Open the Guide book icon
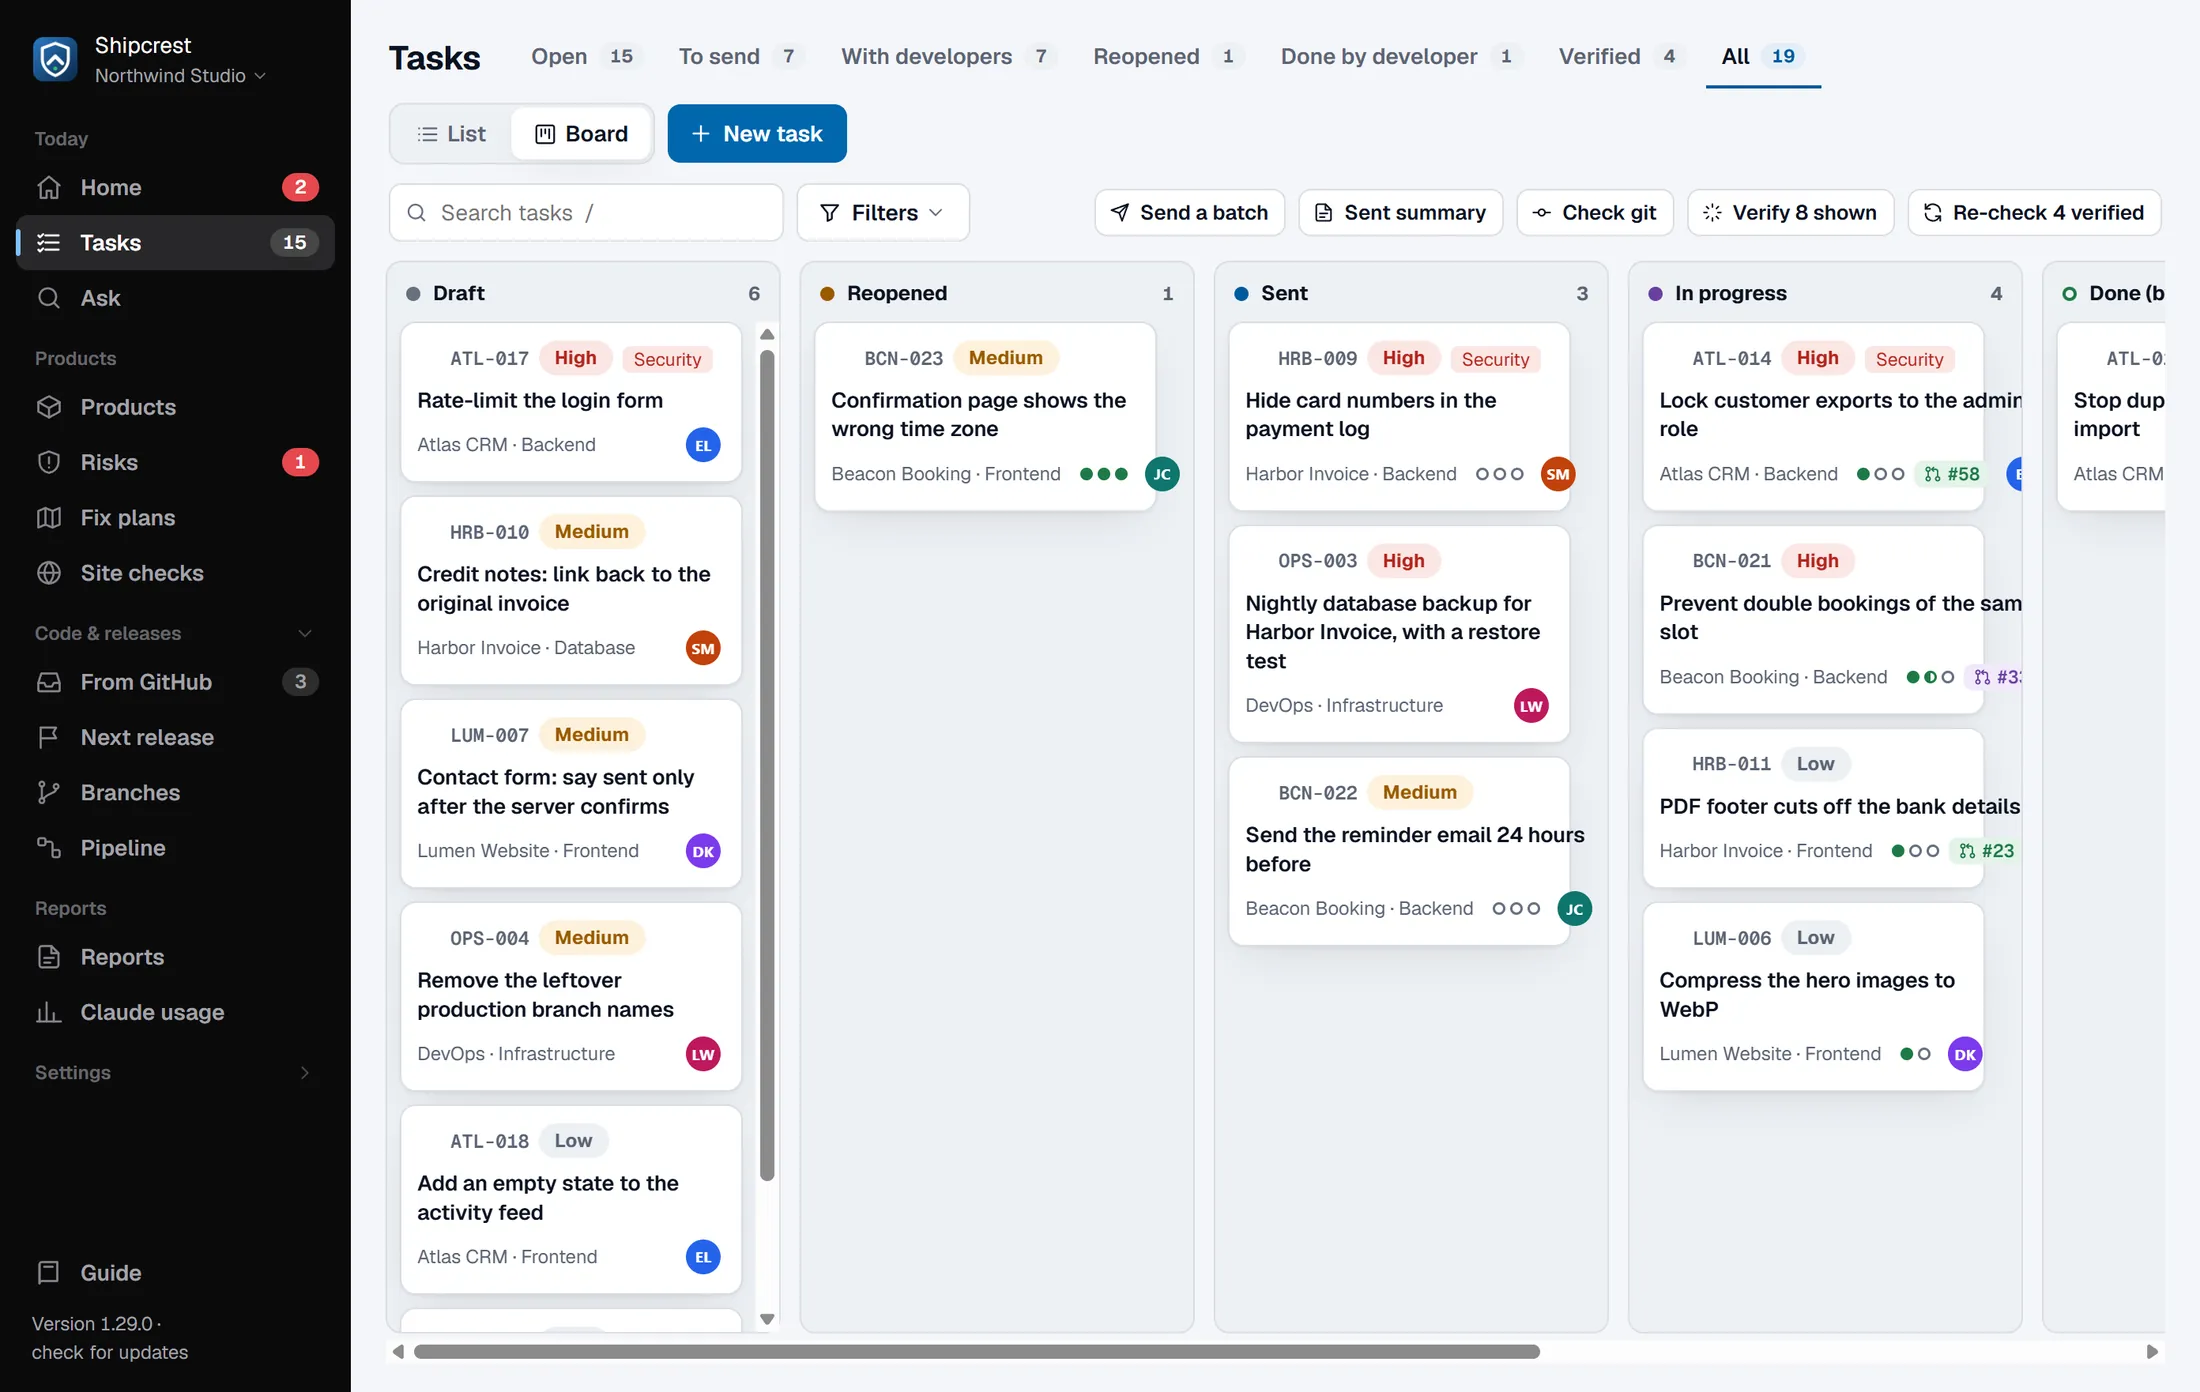The width and height of the screenshot is (2200, 1392). [x=49, y=1272]
